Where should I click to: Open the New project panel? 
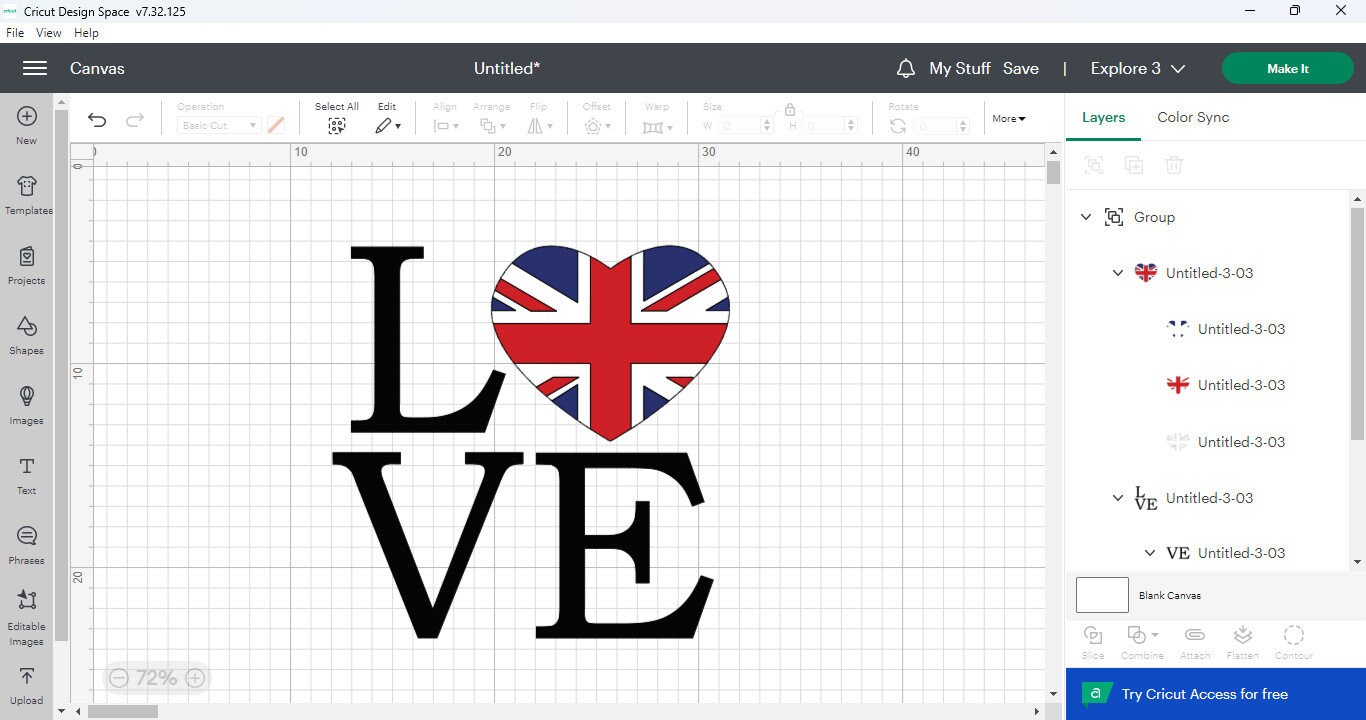[x=26, y=124]
